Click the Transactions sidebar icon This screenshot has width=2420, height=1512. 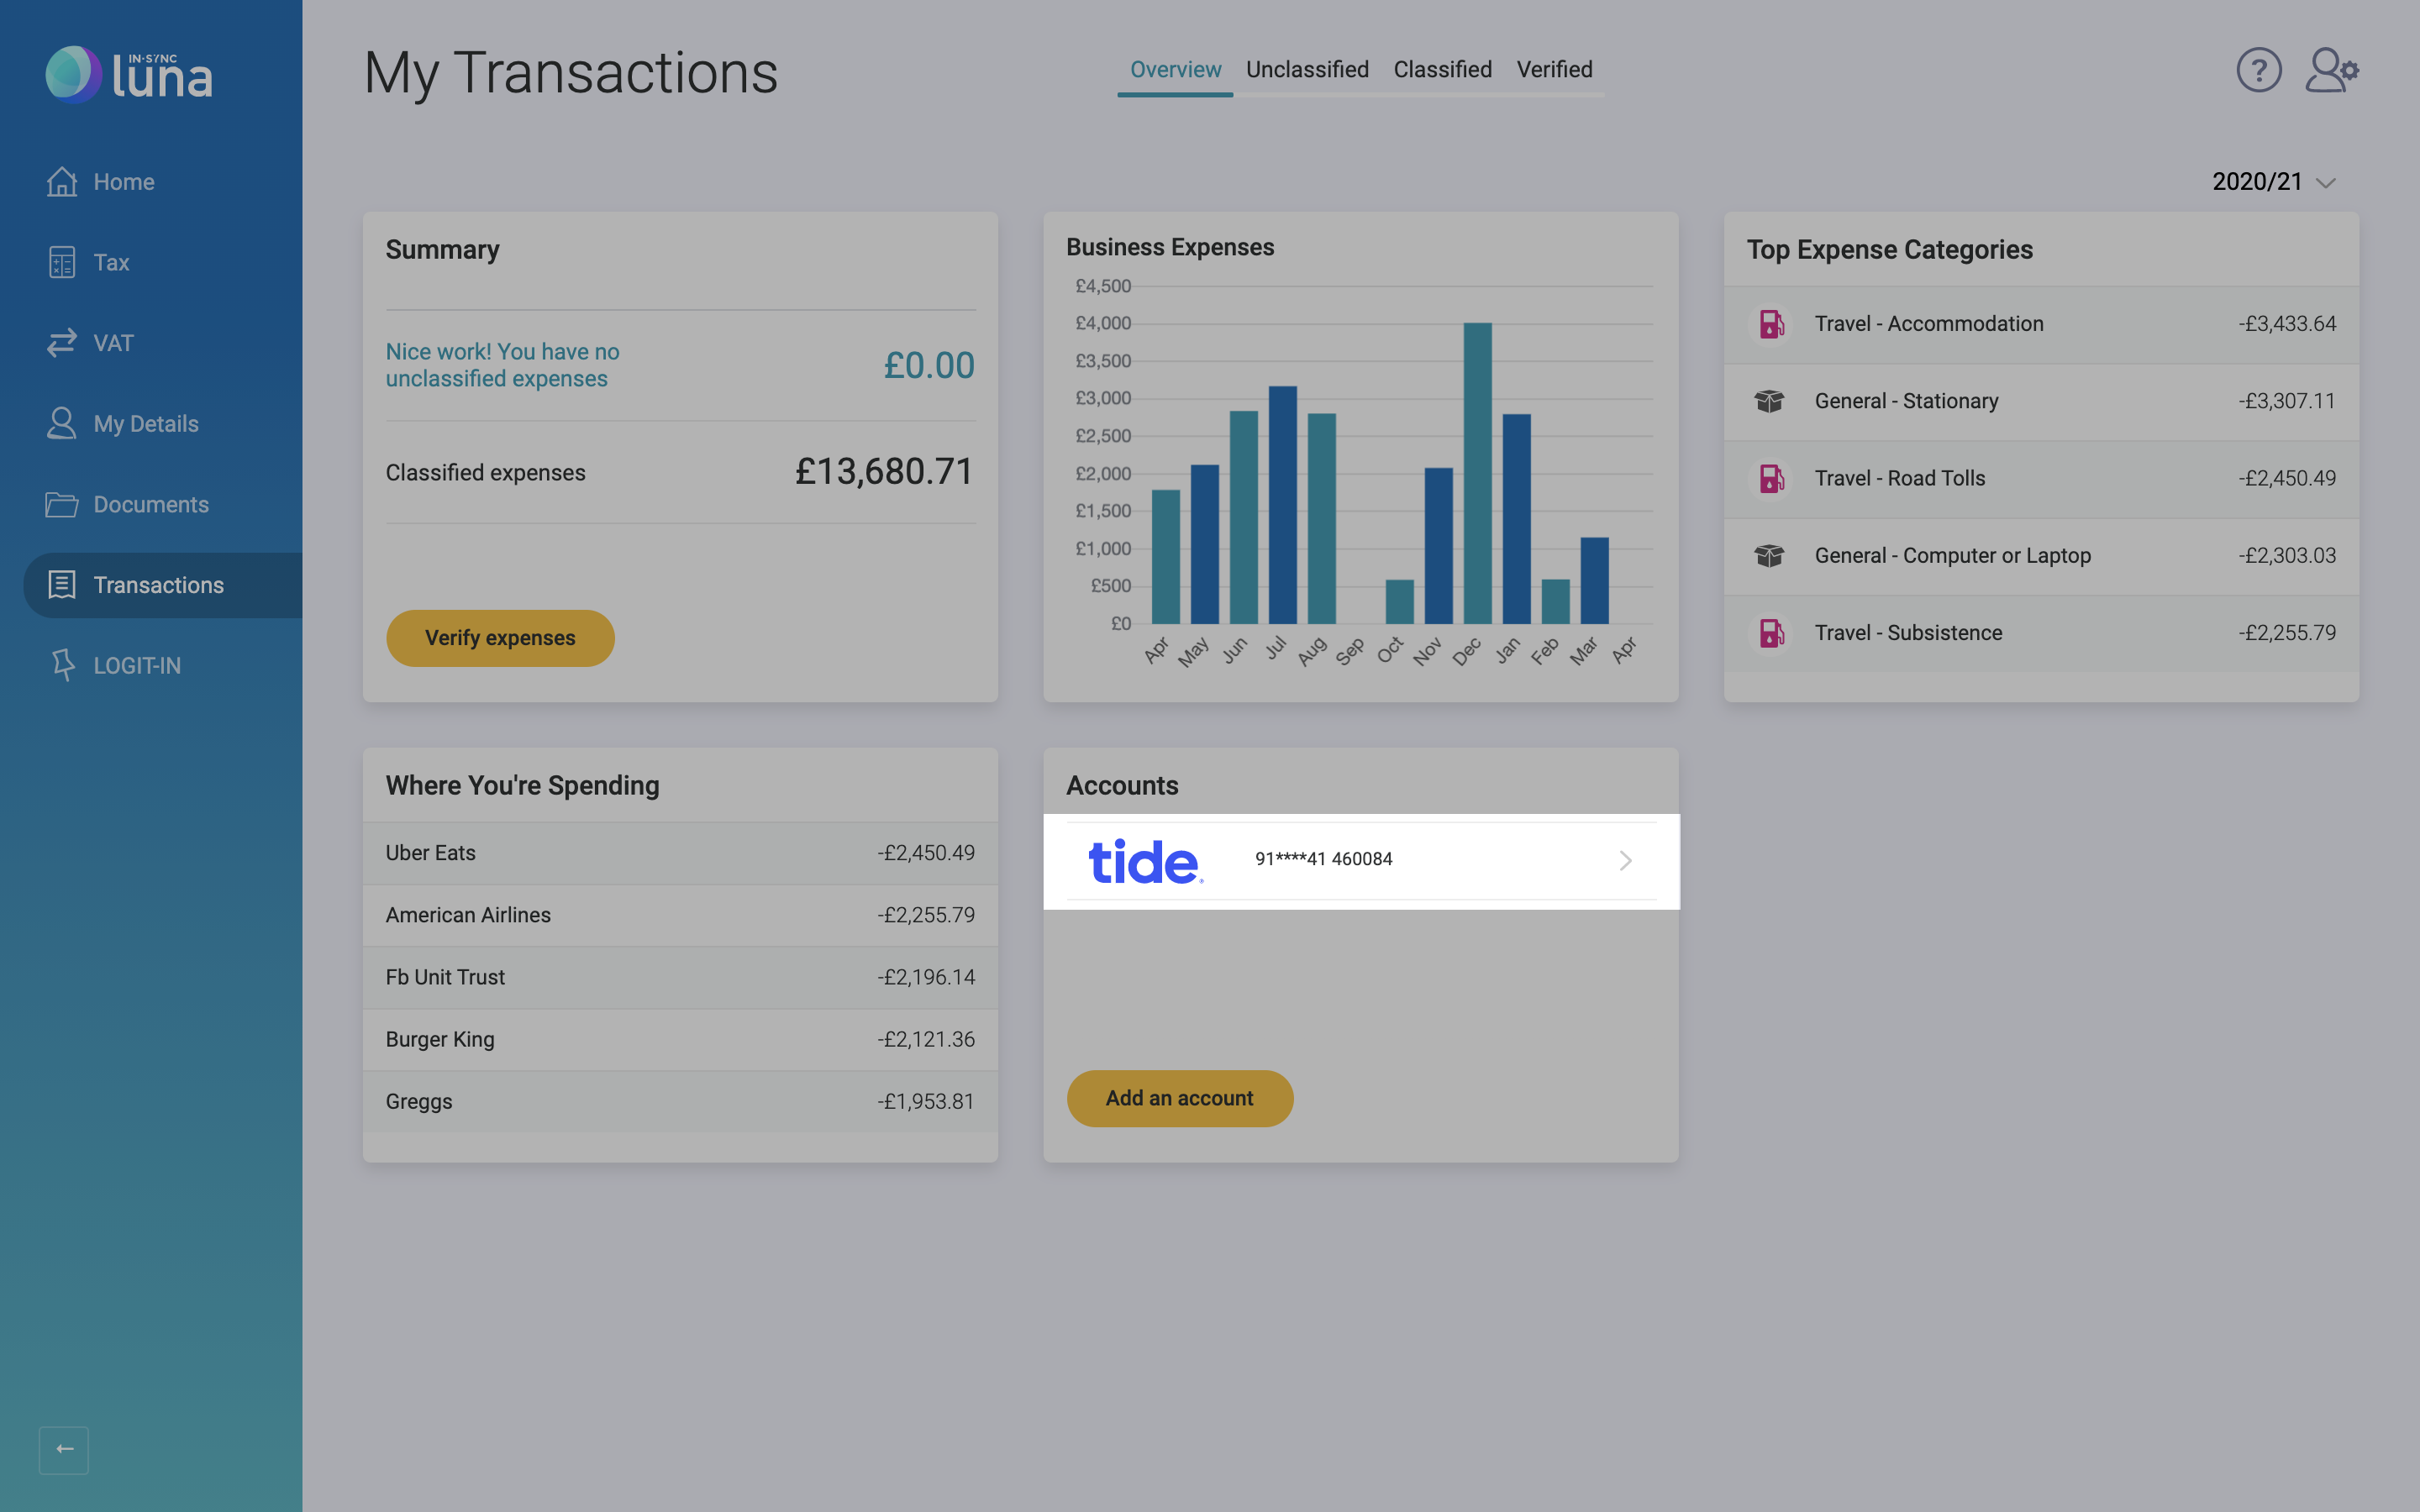coord(62,585)
